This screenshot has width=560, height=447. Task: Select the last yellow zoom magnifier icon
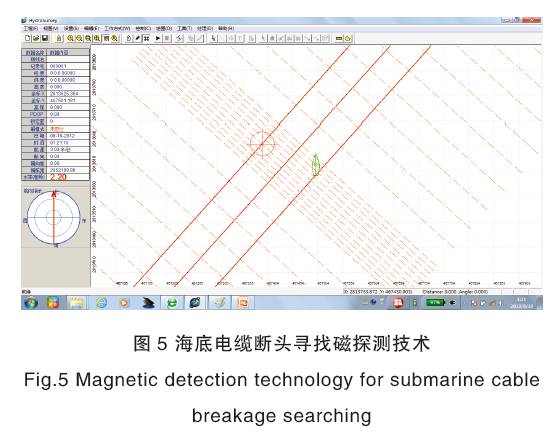[x=115, y=38]
